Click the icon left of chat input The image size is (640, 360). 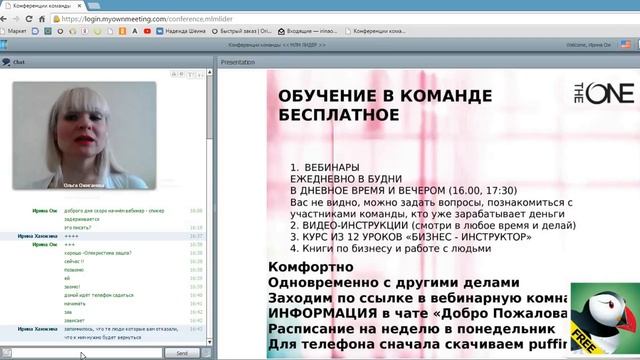pos(6,353)
